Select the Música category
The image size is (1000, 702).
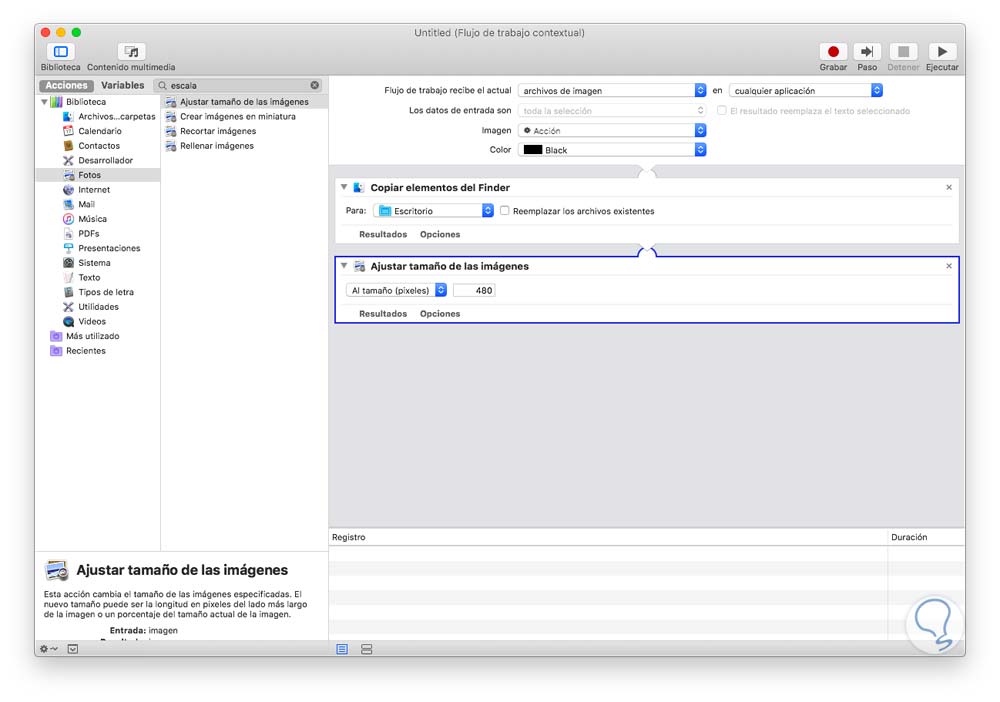pos(85,219)
